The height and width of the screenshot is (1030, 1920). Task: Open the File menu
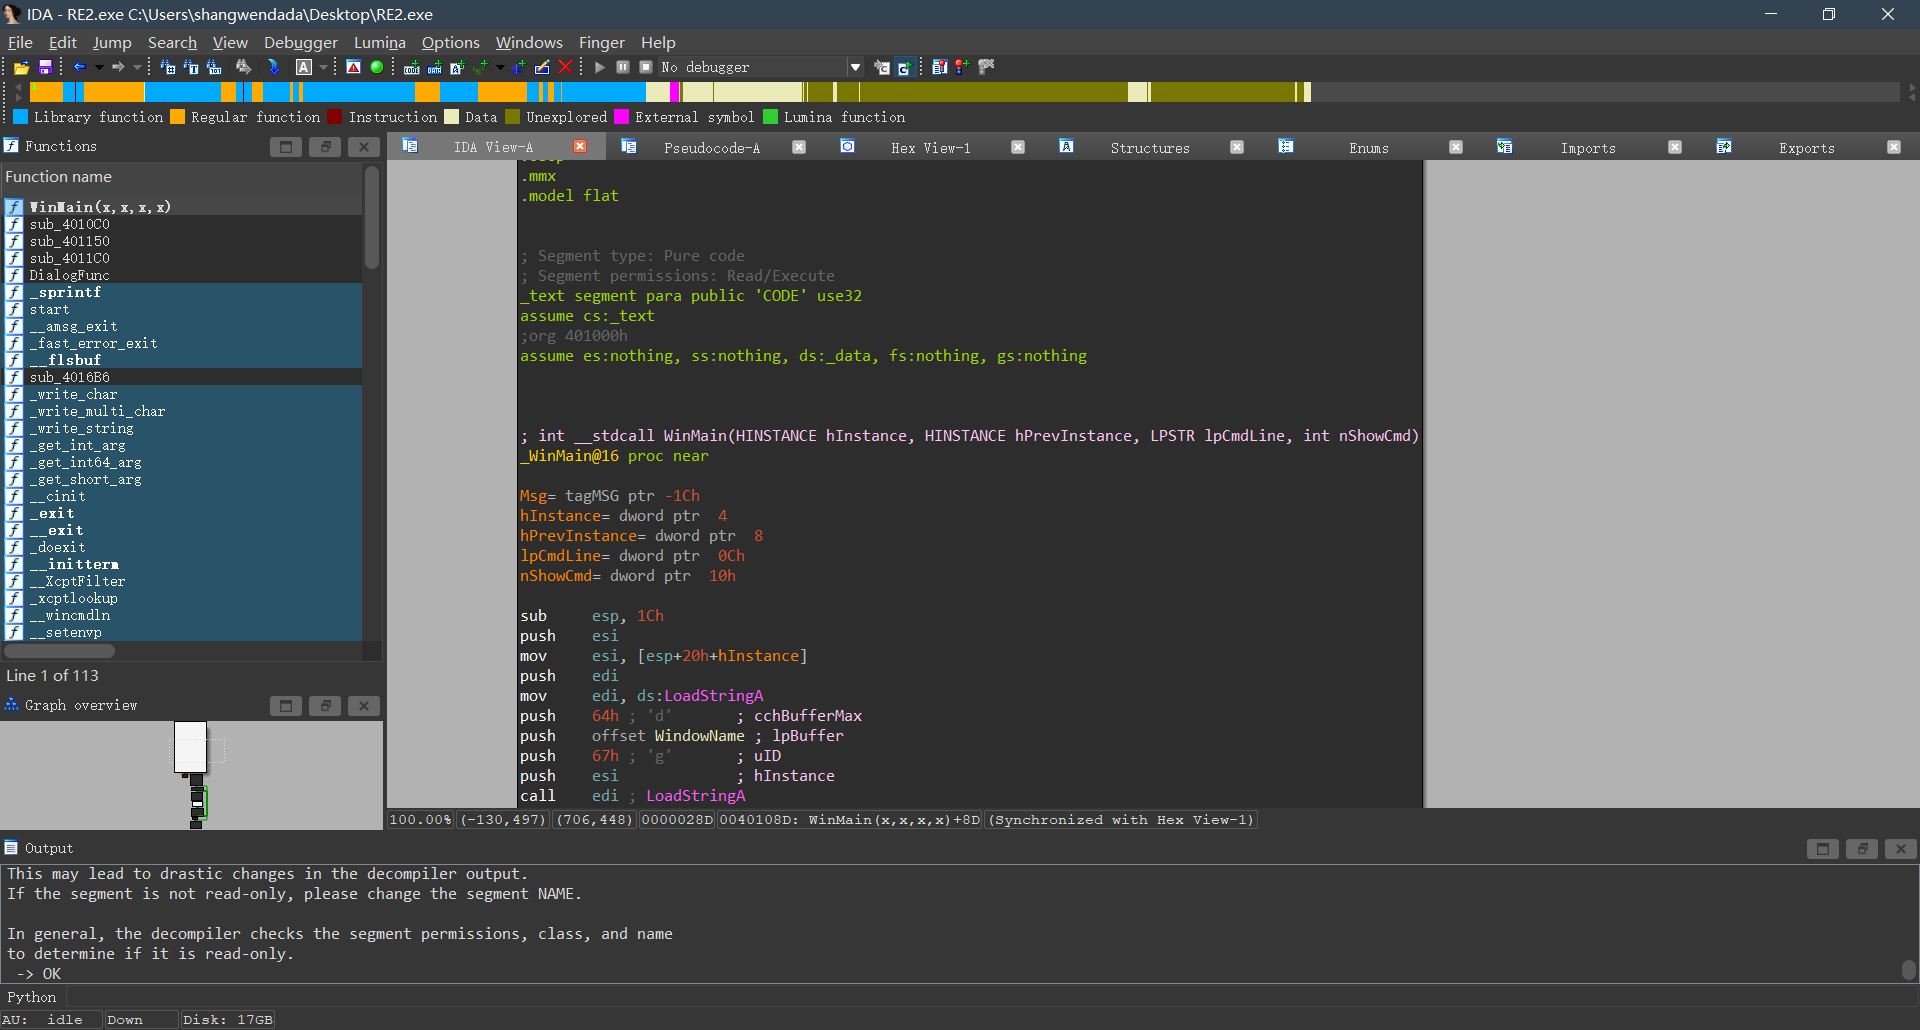[20, 42]
